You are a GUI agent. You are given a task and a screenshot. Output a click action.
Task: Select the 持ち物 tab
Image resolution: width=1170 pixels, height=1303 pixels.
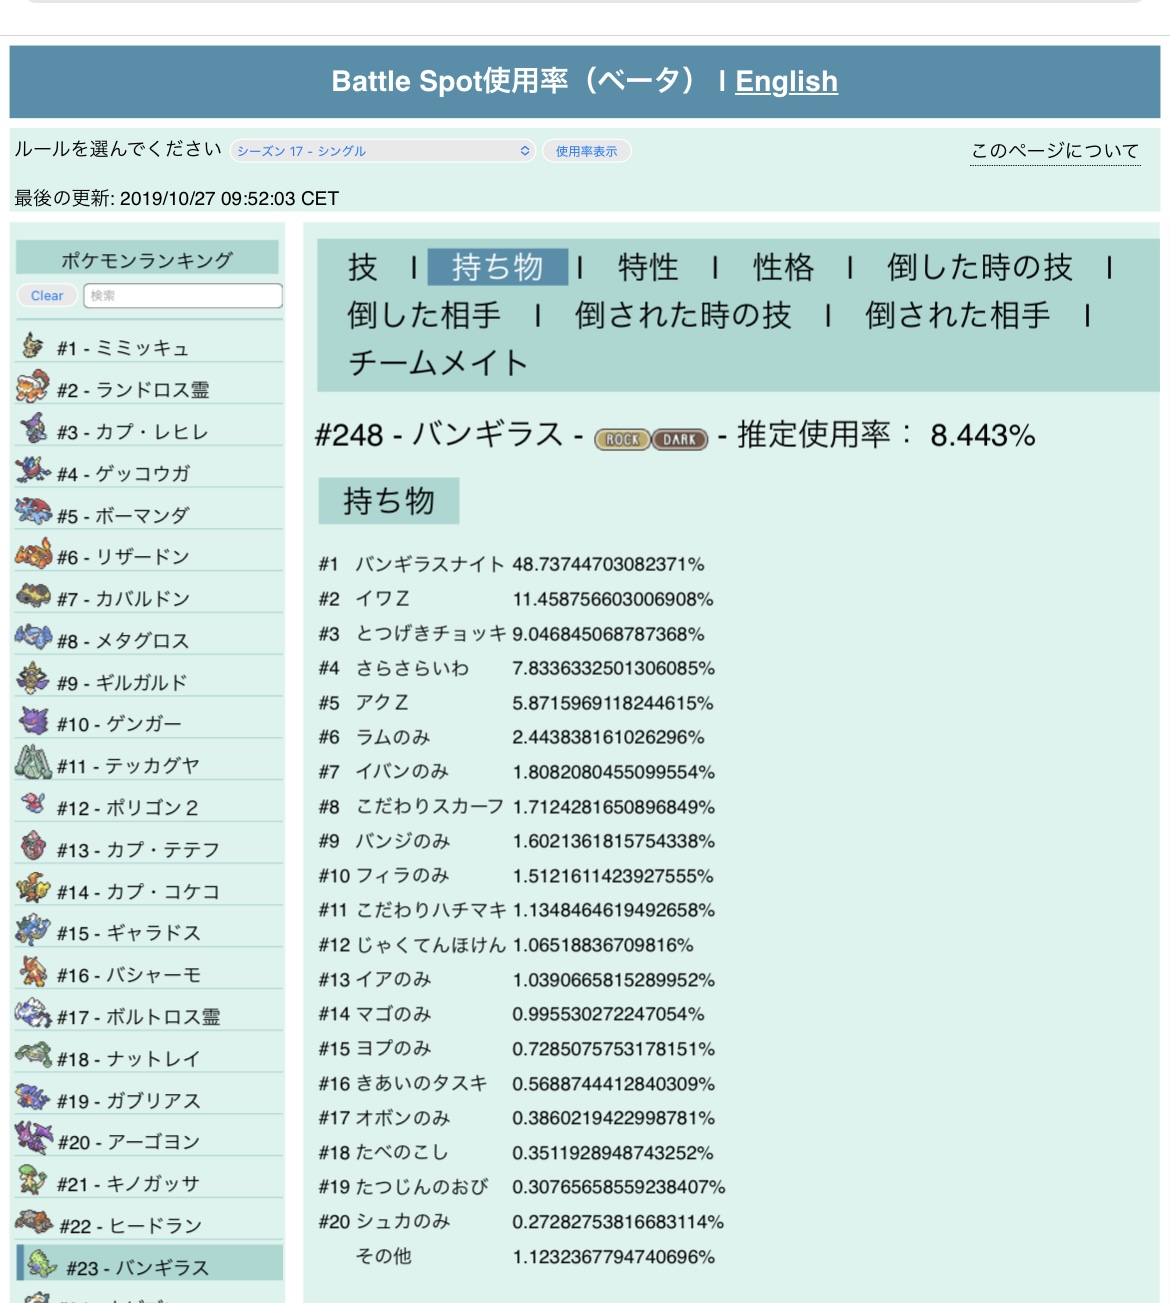click(498, 267)
